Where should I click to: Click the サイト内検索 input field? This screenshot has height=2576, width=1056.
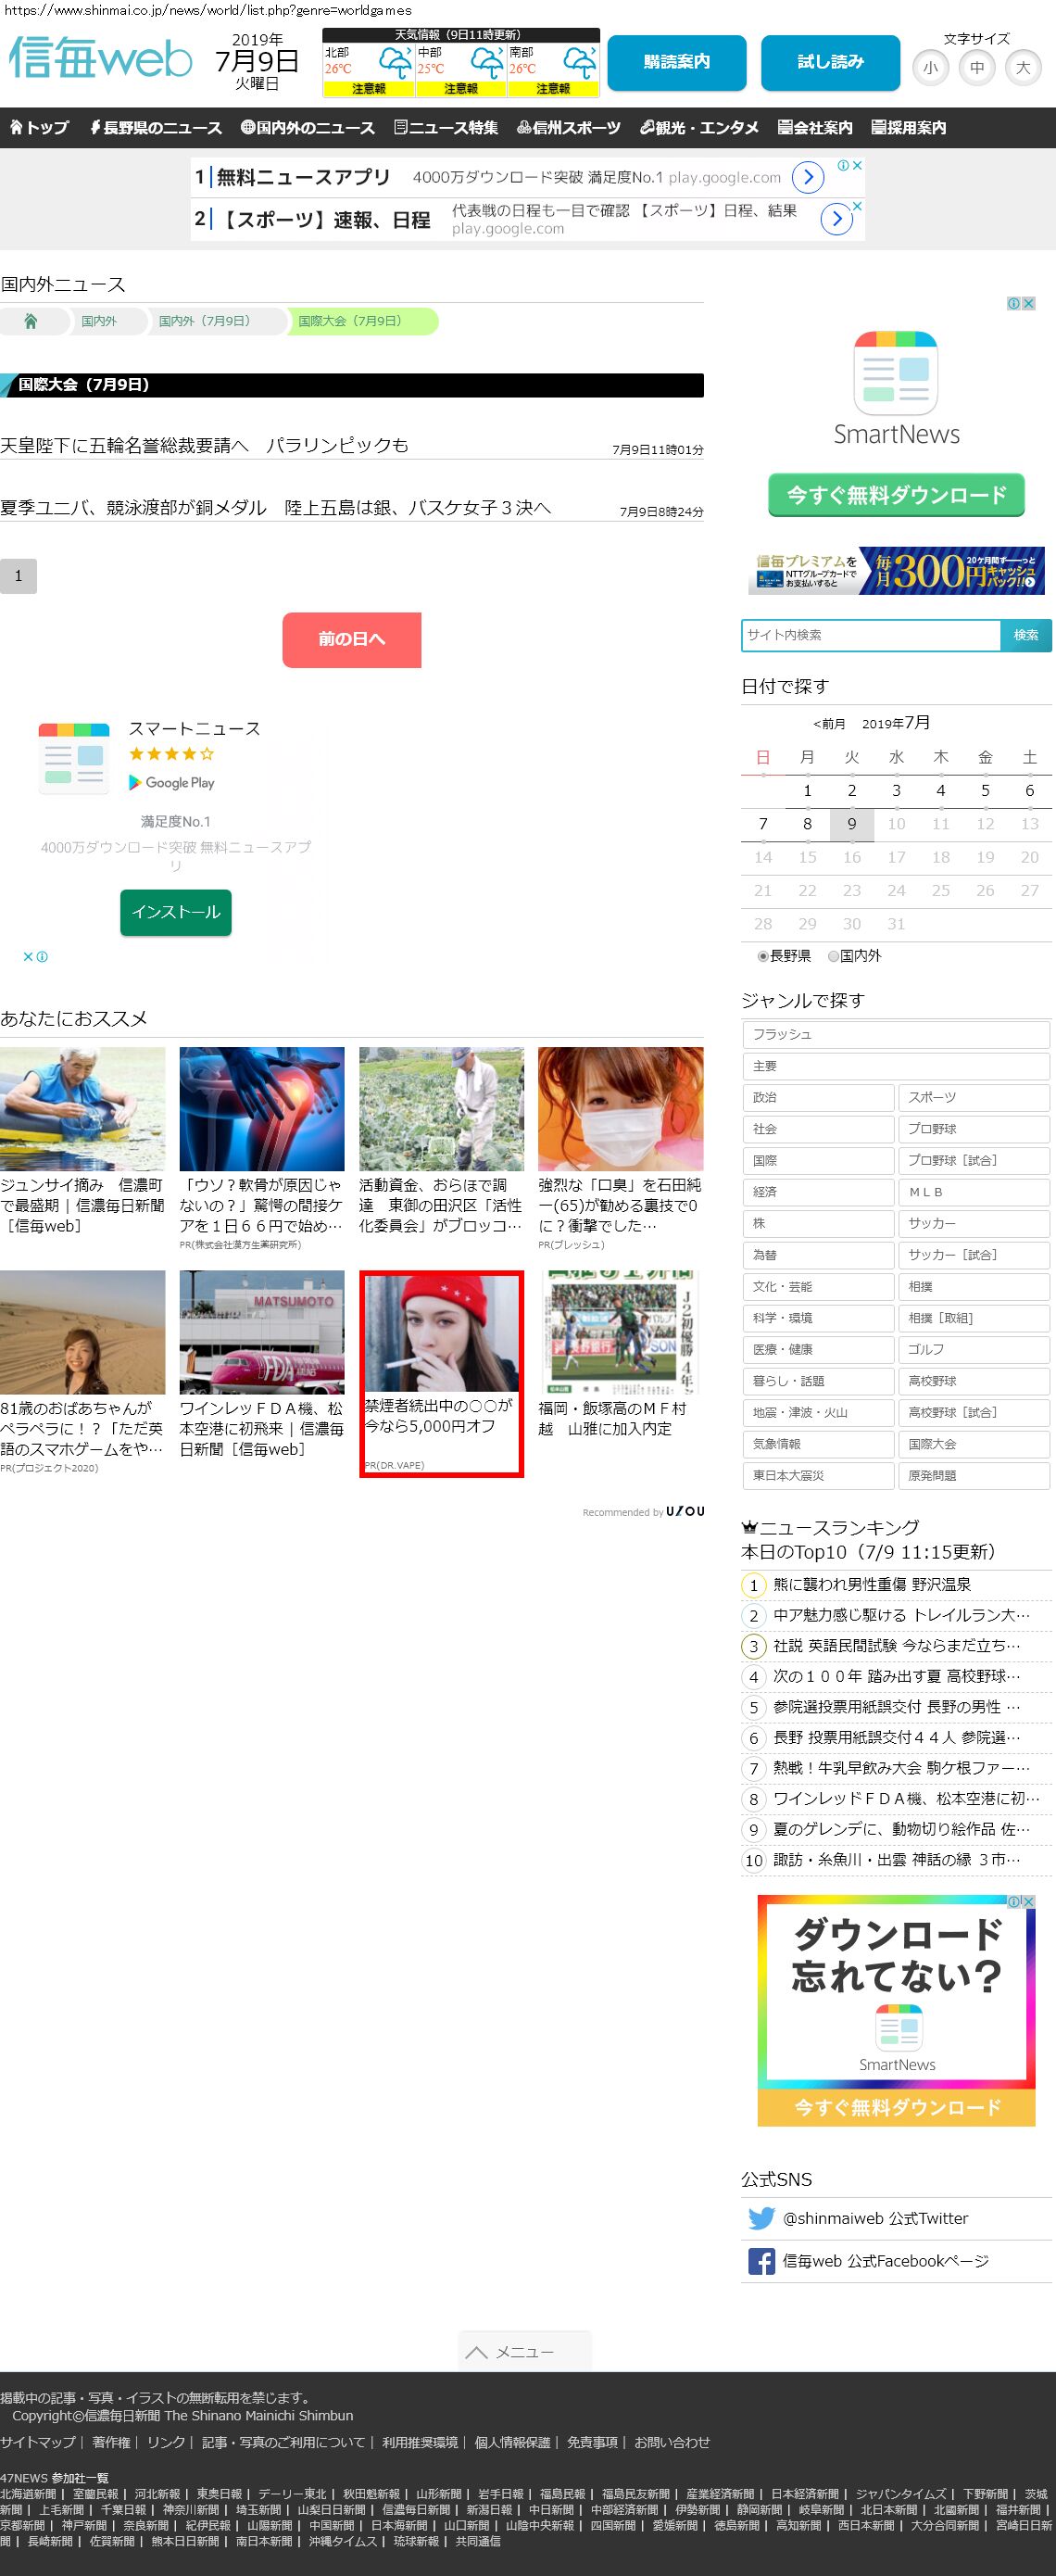pyautogui.click(x=871, y=635)
